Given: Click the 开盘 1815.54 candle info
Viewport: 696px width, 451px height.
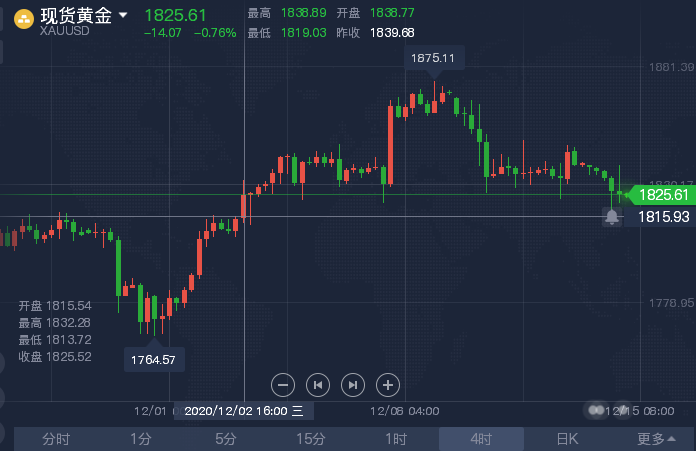Looking at the screenshot, I should pos(55,306).
